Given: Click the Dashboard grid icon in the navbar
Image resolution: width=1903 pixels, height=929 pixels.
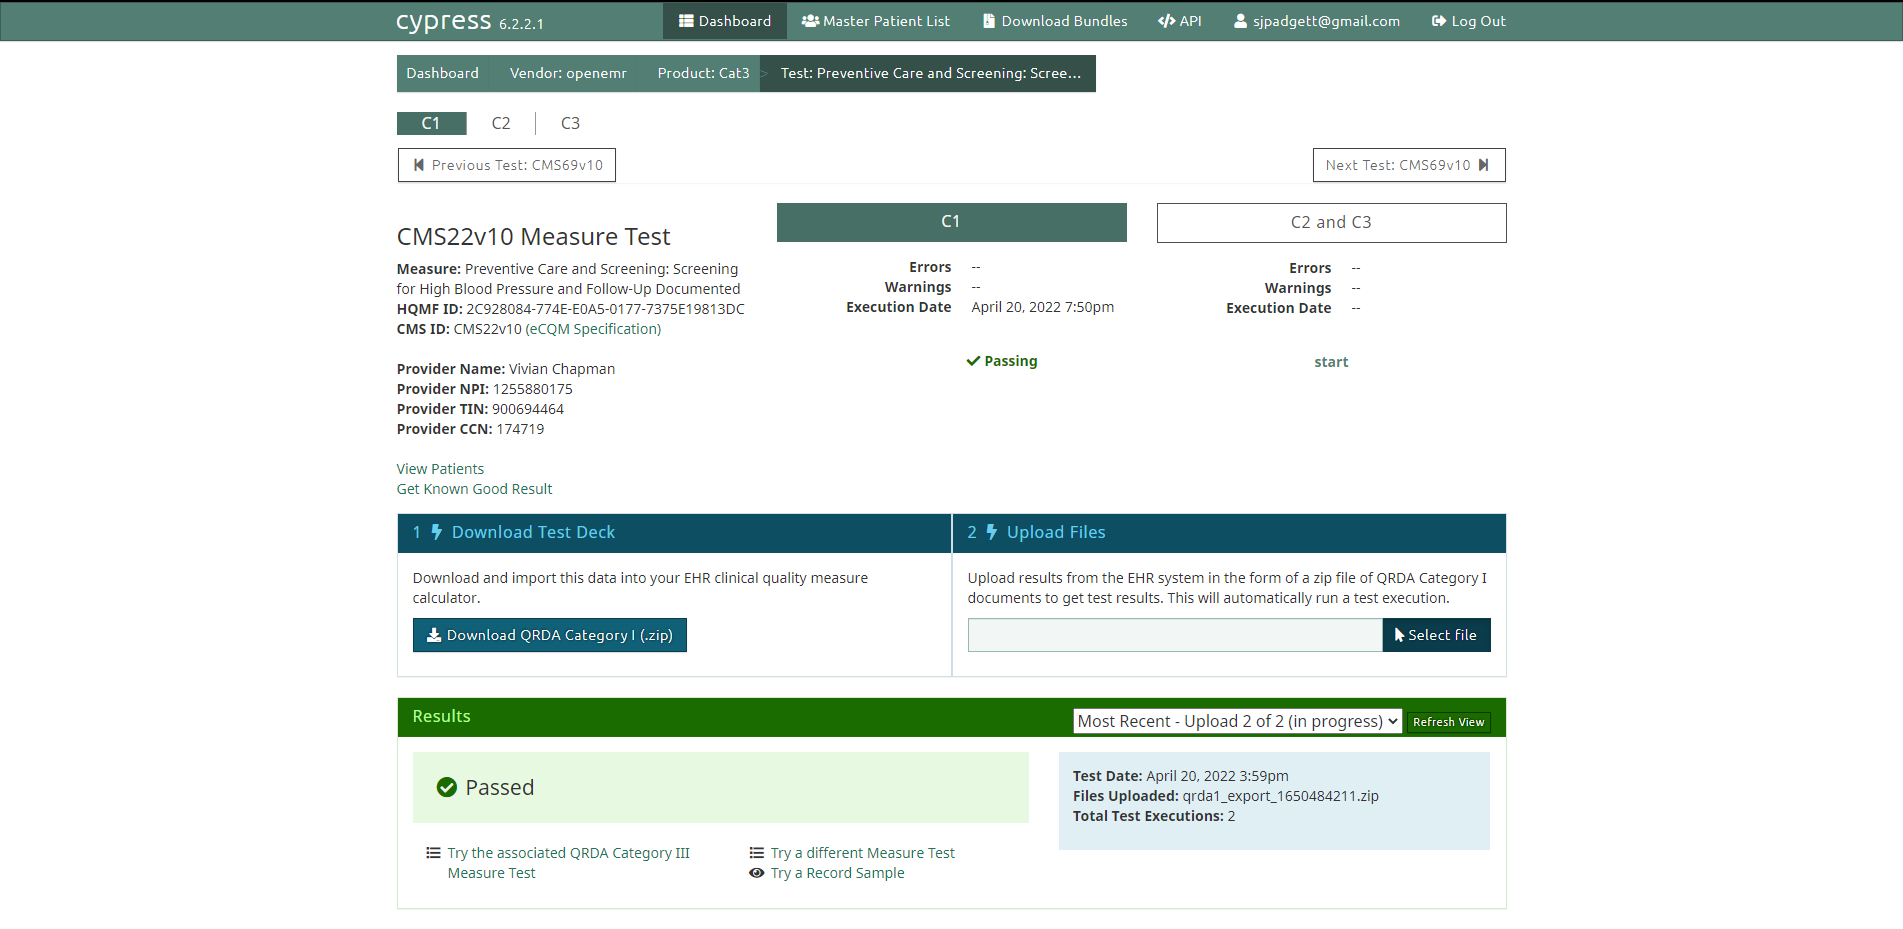Looking at the screenshot, I should coord(687,20).
